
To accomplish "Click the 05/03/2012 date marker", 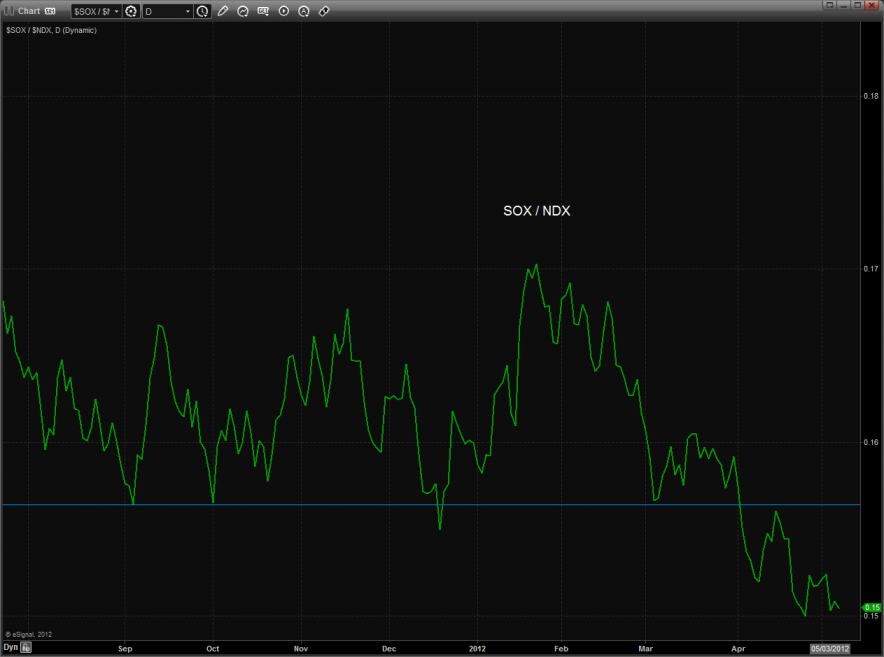I will [x=830, y=648].
